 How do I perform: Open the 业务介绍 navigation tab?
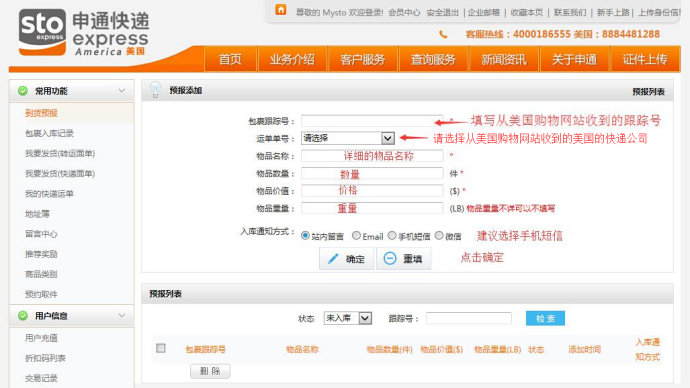[292, 59]
